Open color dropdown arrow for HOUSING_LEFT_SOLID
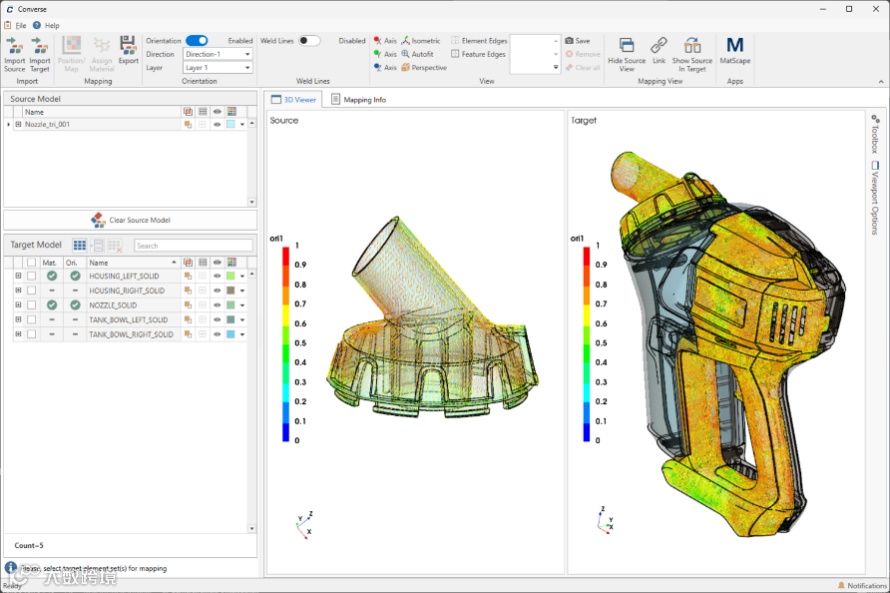 click(x=242, y=276)
